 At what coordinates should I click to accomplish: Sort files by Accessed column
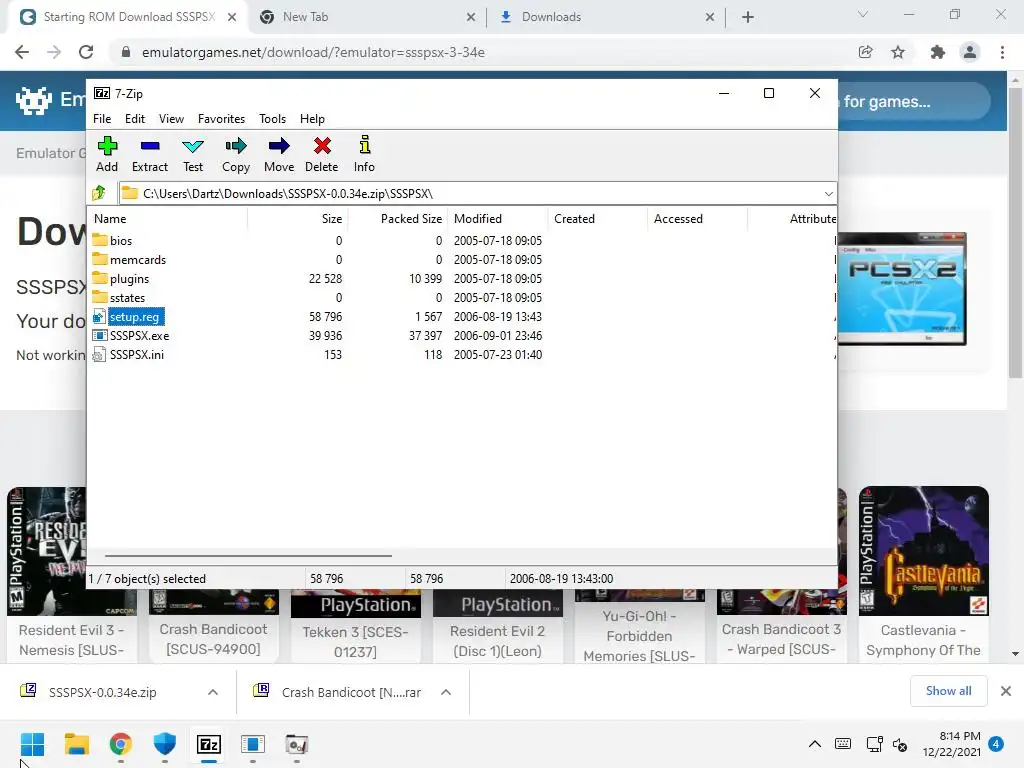(697, 219)
